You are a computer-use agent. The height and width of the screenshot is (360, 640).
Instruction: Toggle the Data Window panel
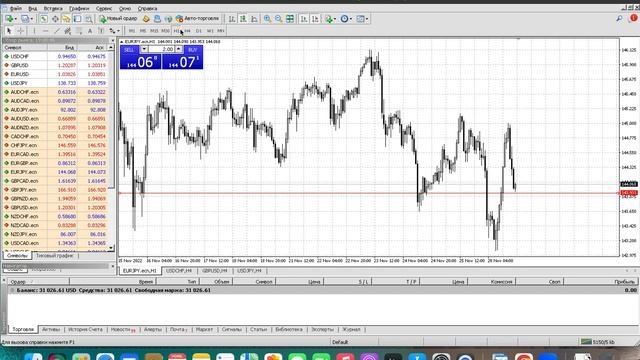(55, 19)
